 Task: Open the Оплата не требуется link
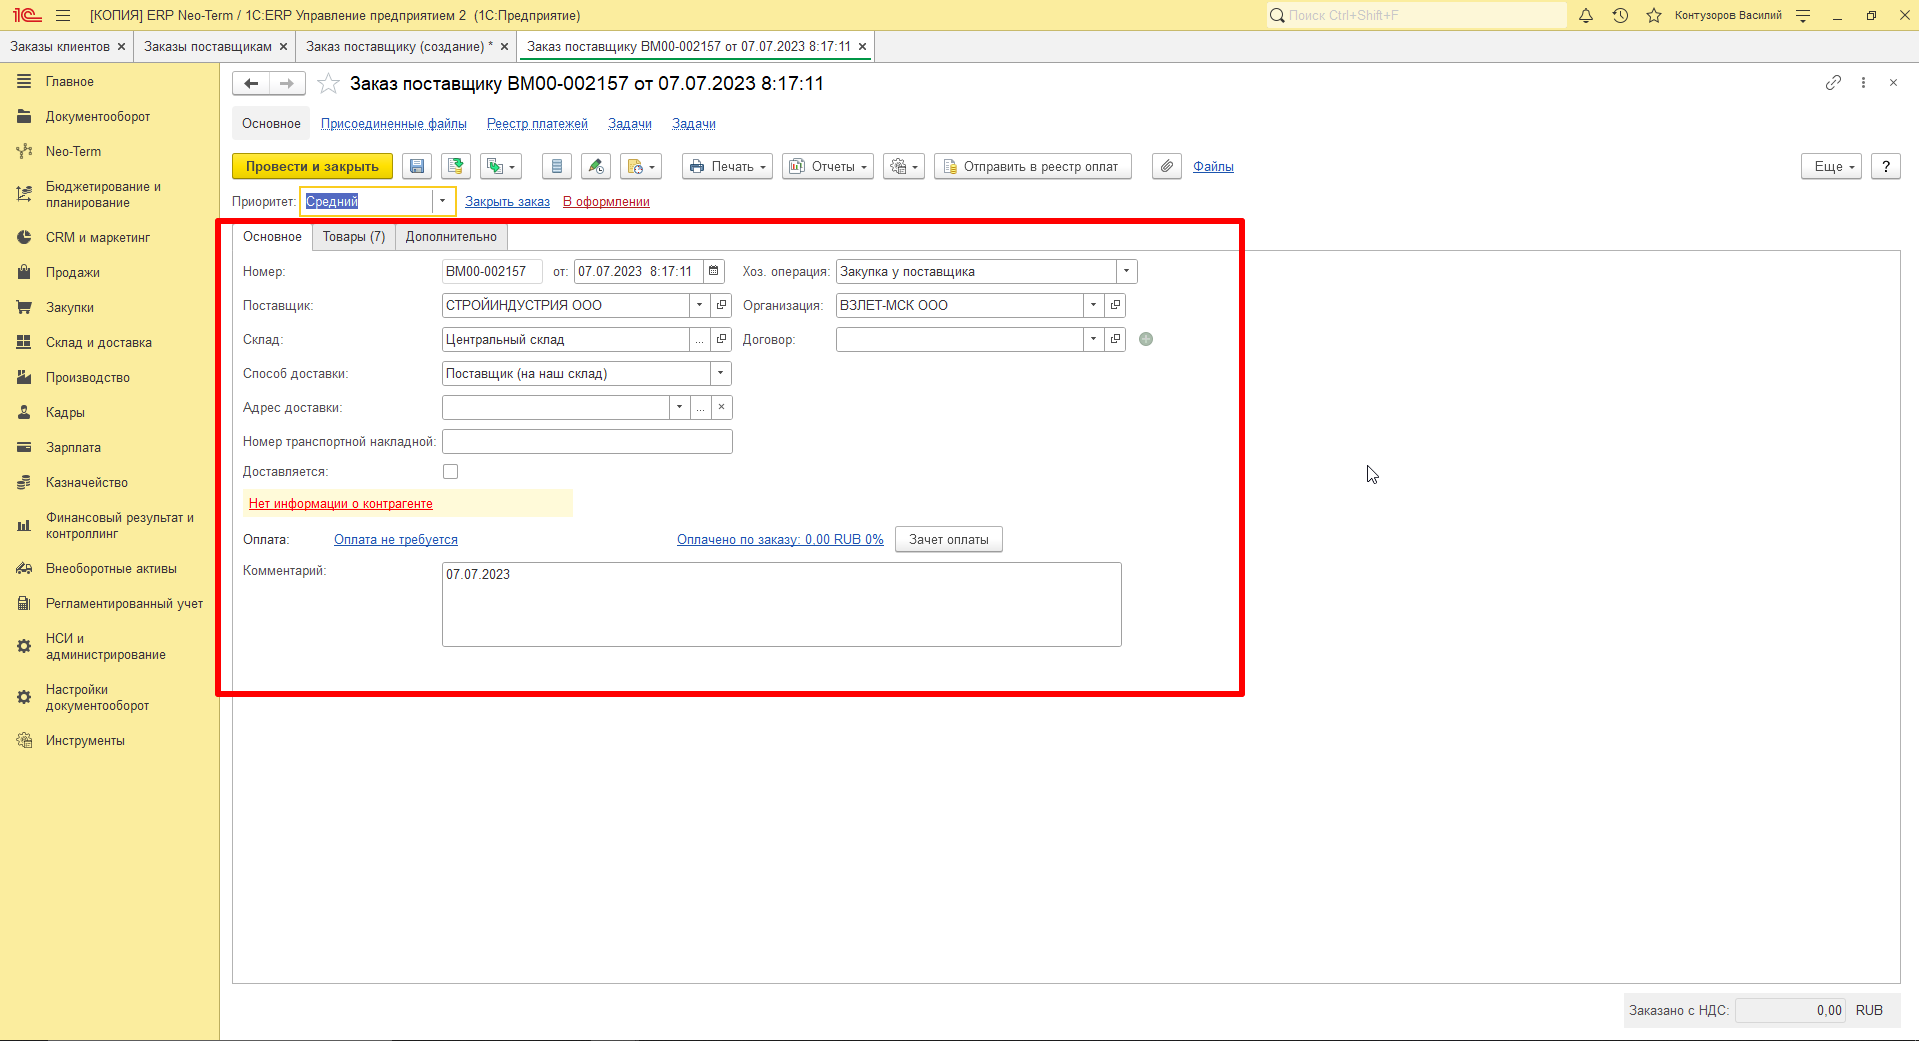tap(396, 540)
